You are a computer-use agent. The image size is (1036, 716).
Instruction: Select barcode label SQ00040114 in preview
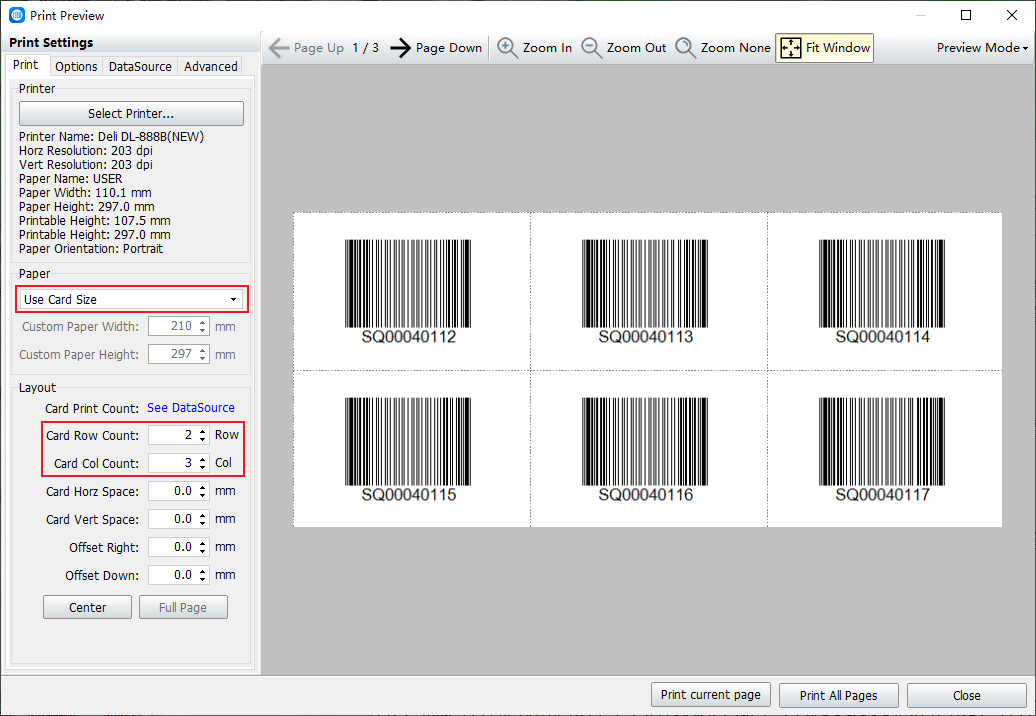(x=882, y=291)
